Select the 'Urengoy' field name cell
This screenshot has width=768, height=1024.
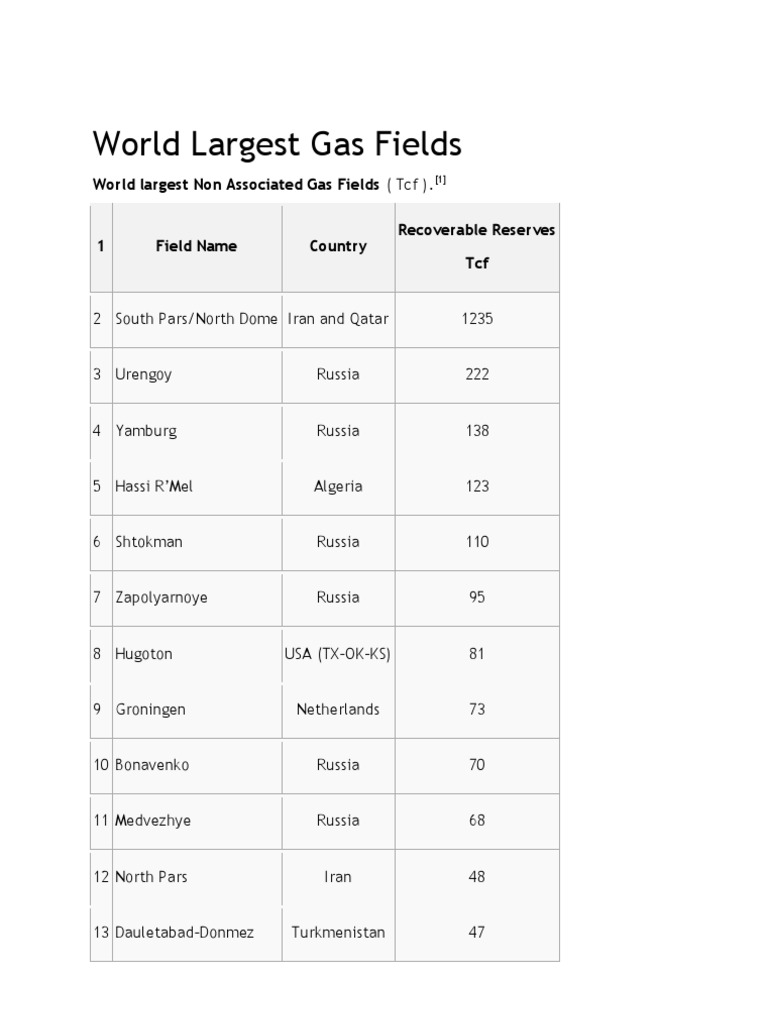144,375
